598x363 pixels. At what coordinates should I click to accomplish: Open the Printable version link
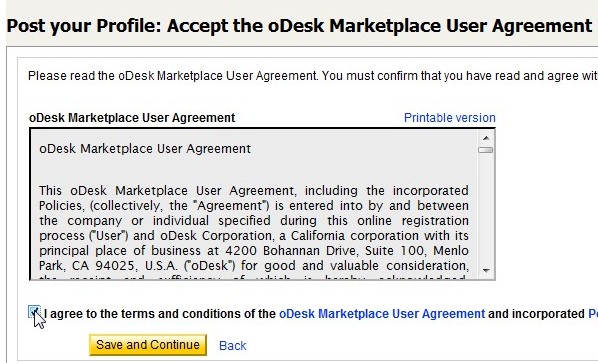(450, 118)
